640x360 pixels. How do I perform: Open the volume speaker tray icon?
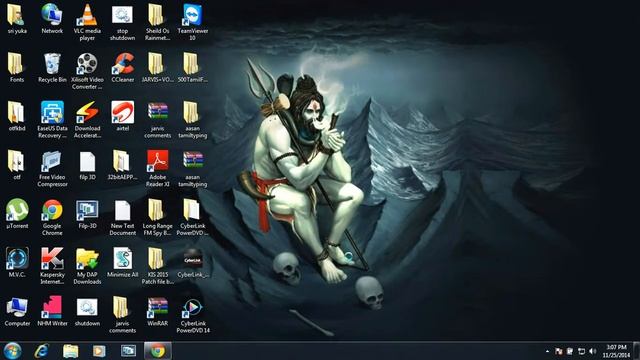593,351
